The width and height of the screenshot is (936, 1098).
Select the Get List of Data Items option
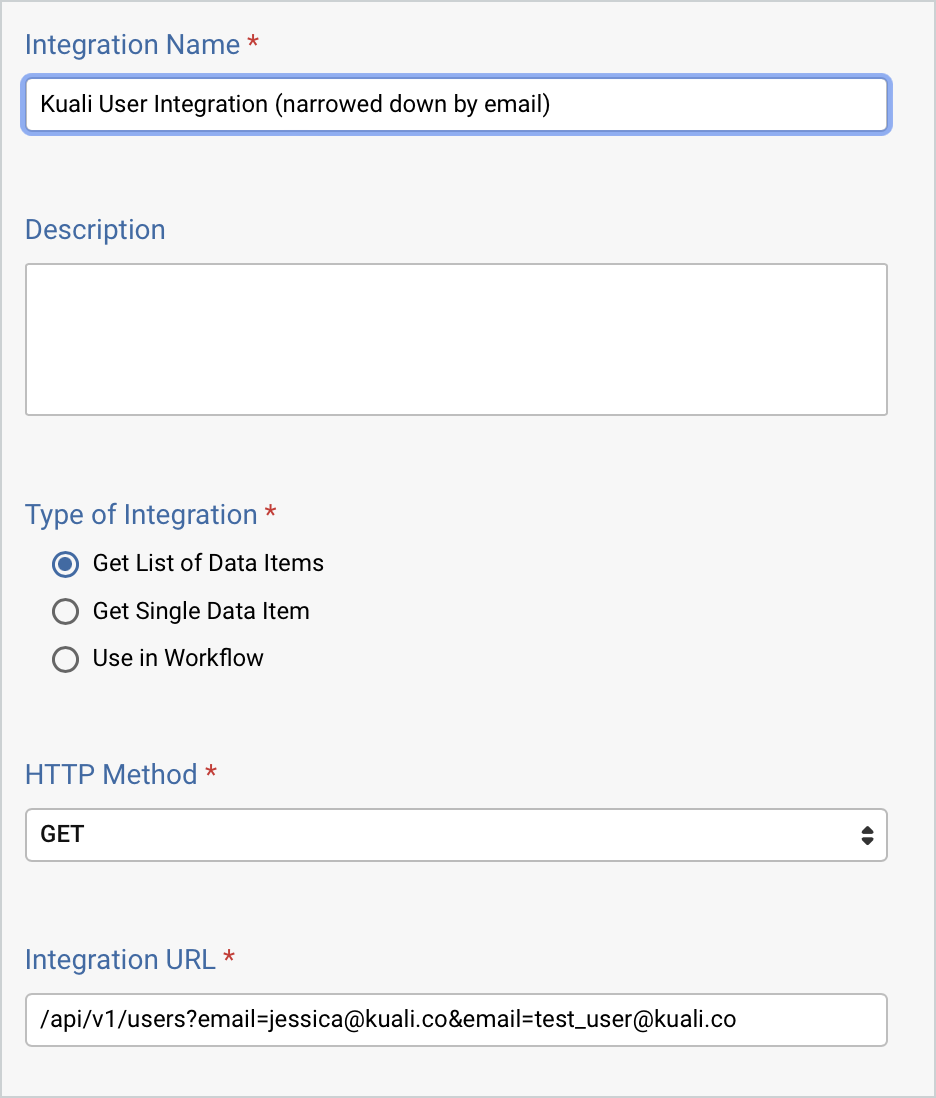(x=65, y=564)
